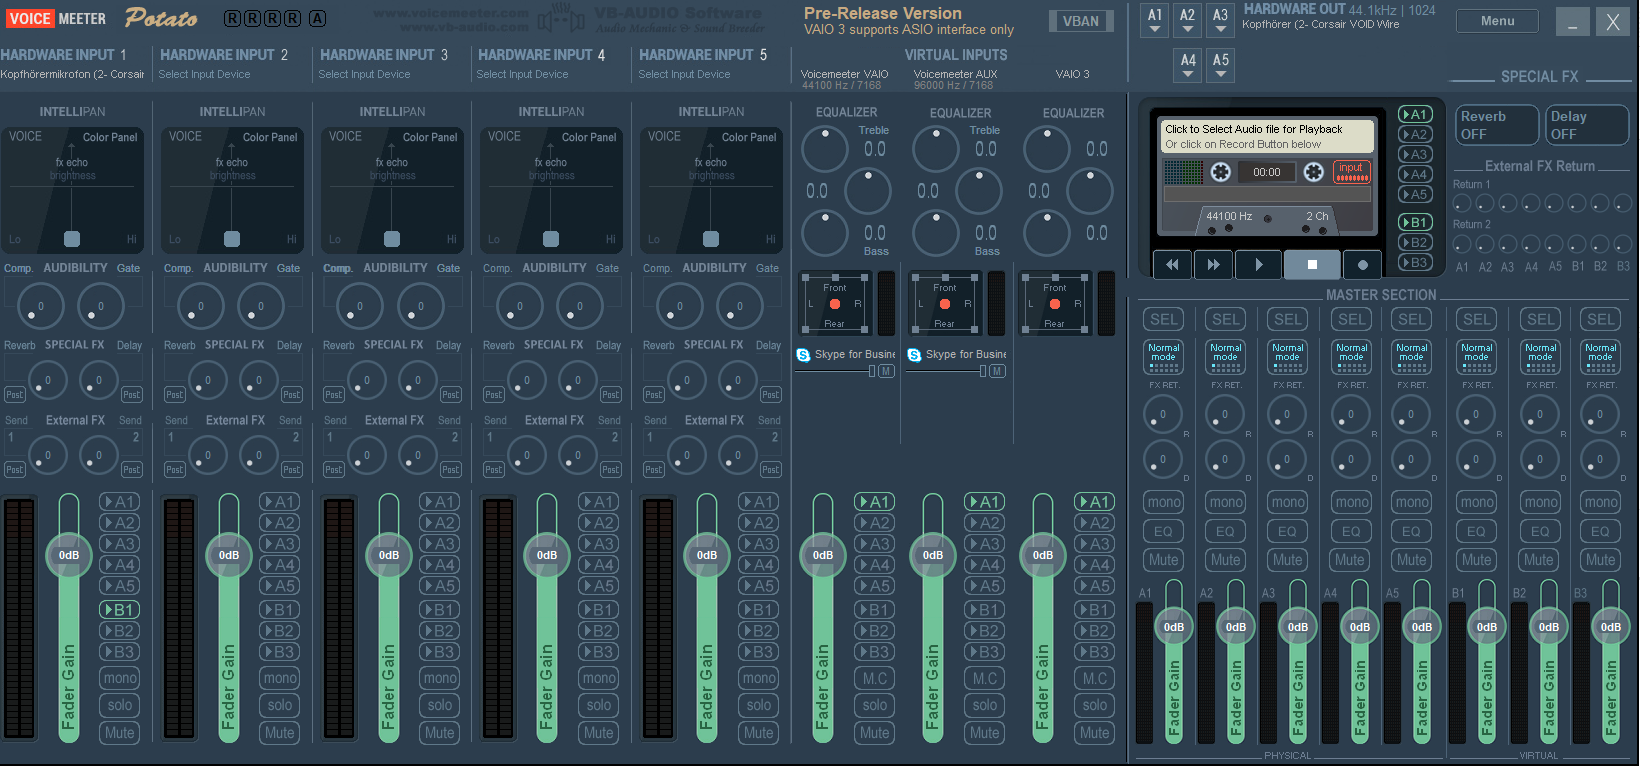Viewport: 1640px width, 766px height.
Task: Click the Skype icon under Voicemeeter VAIO
Action: [x=803, y=355]
